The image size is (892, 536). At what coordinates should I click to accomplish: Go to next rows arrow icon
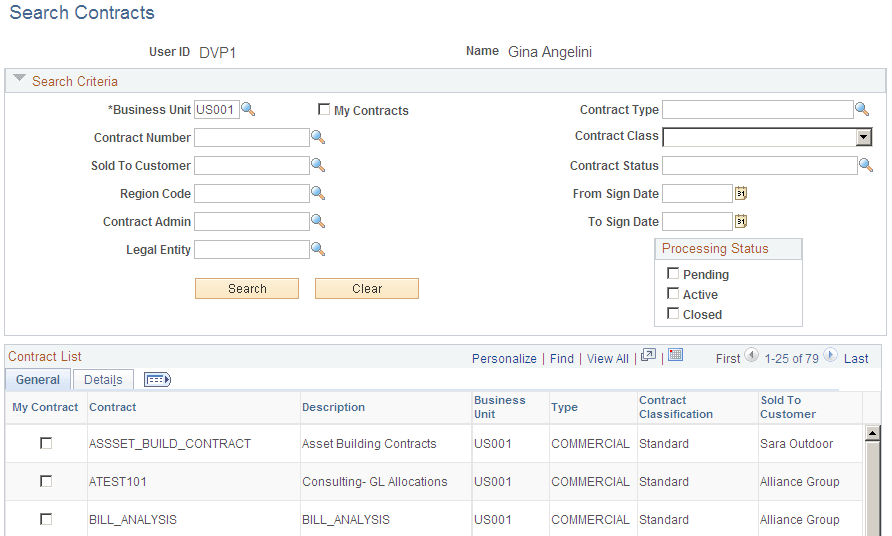[830, 355]
